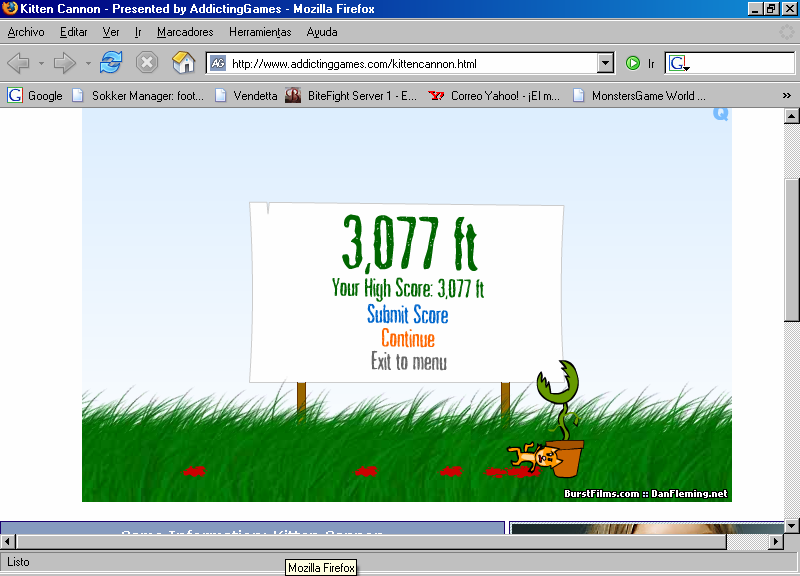Go to the Home page icon

(x=183, y=63)
